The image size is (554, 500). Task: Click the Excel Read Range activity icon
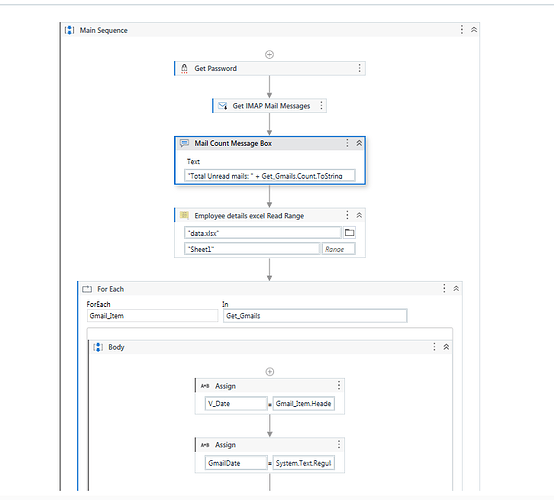[184, 215]
